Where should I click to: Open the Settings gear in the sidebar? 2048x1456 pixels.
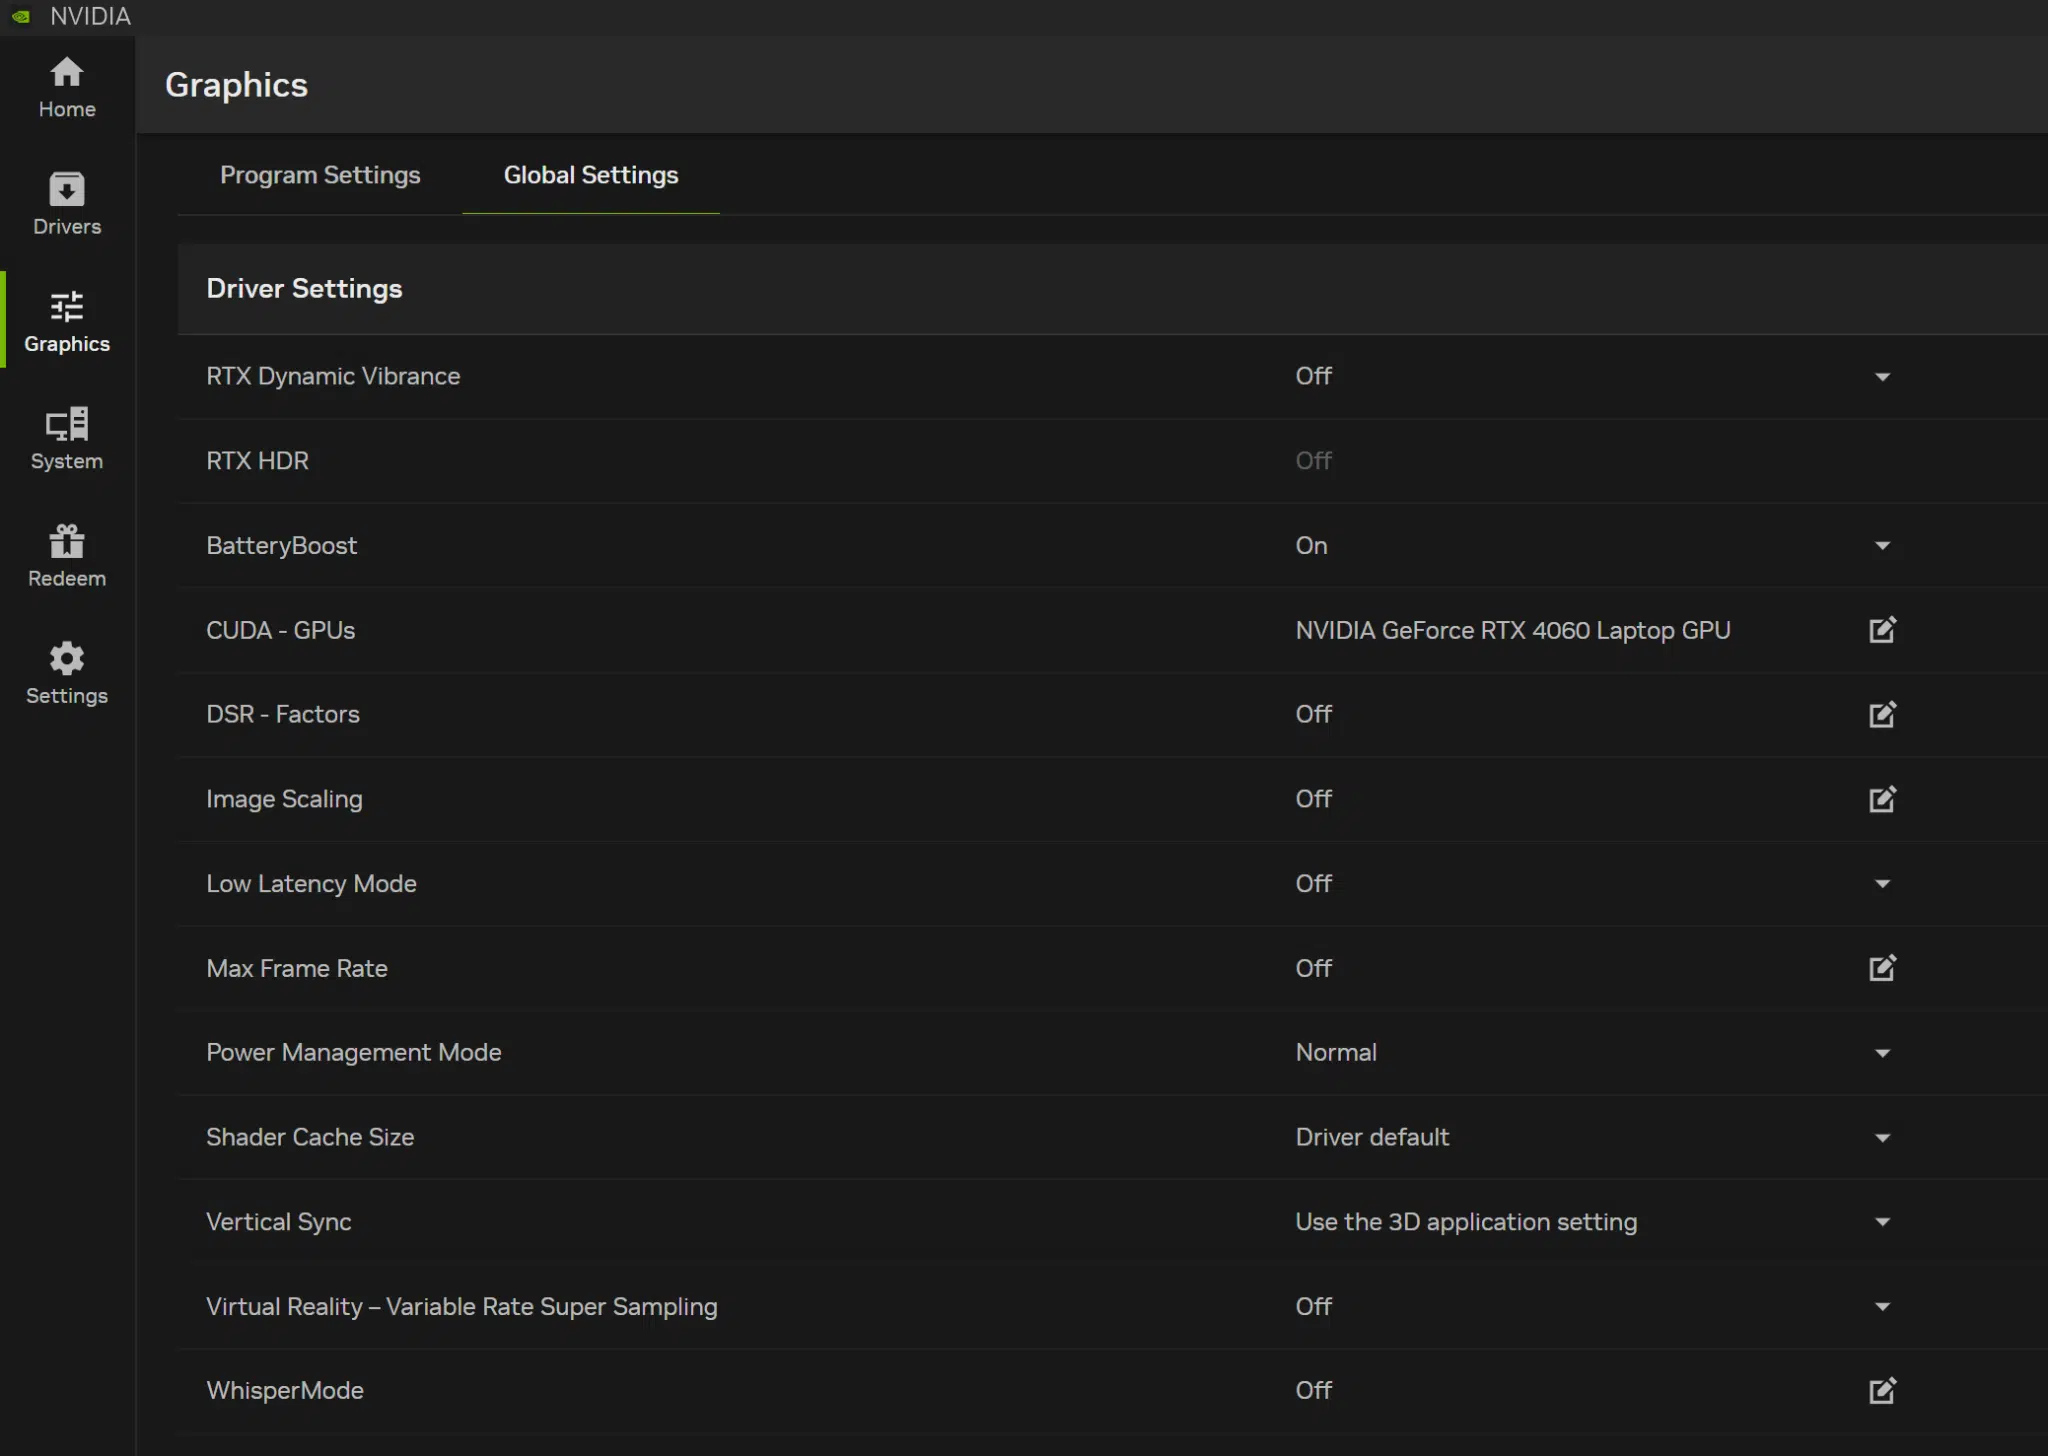pyautogui.click(x=67, y=672)
